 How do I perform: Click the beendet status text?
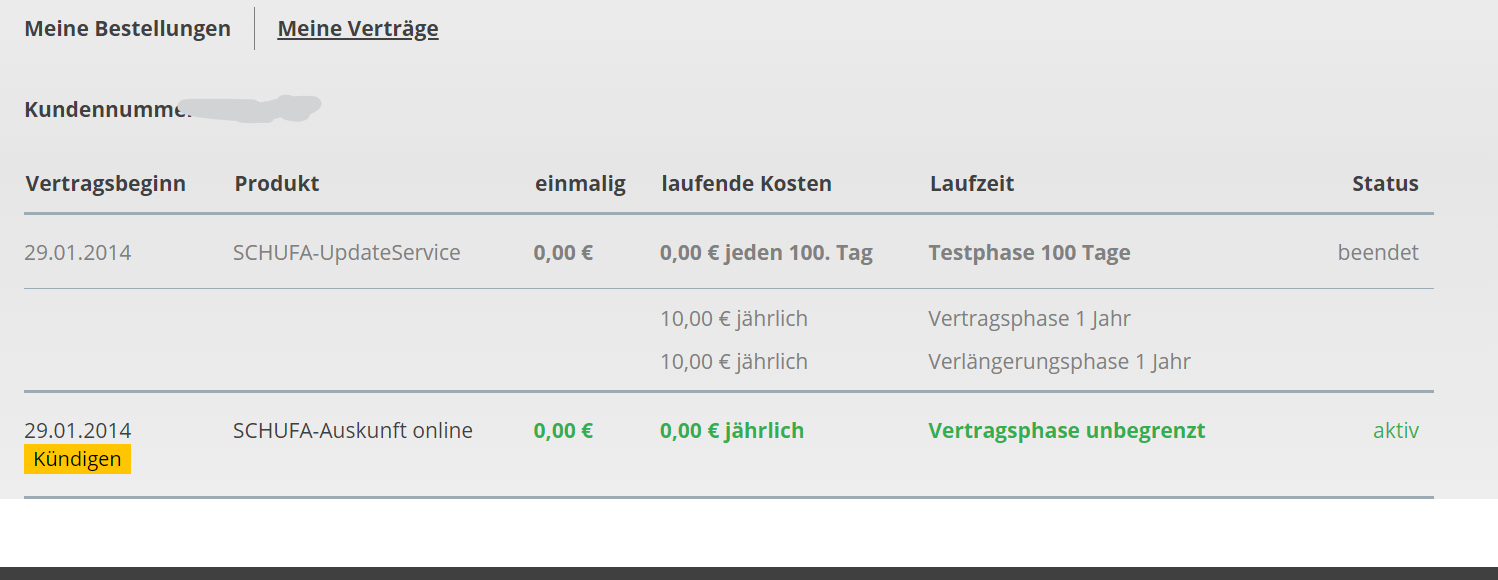[x=1378, y=252]
